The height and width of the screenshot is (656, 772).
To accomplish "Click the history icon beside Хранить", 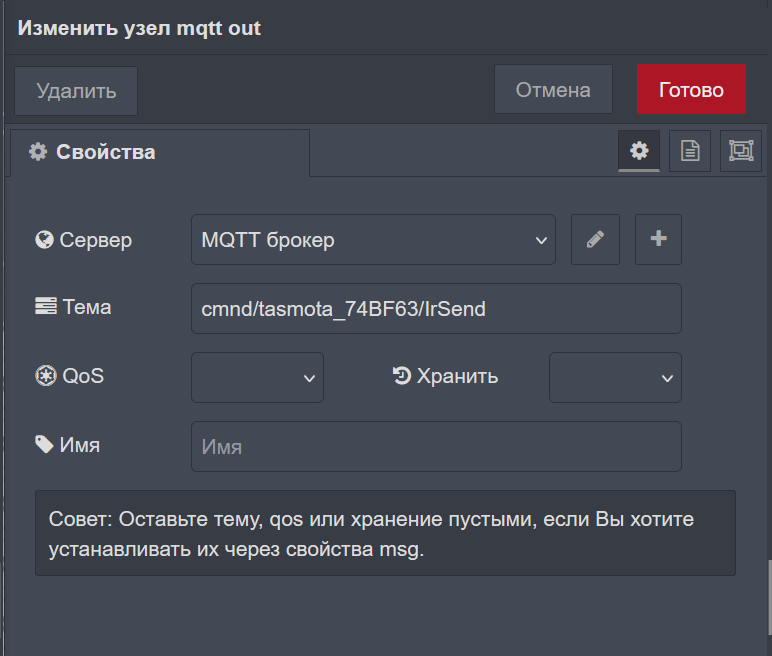I will (402, 375).
